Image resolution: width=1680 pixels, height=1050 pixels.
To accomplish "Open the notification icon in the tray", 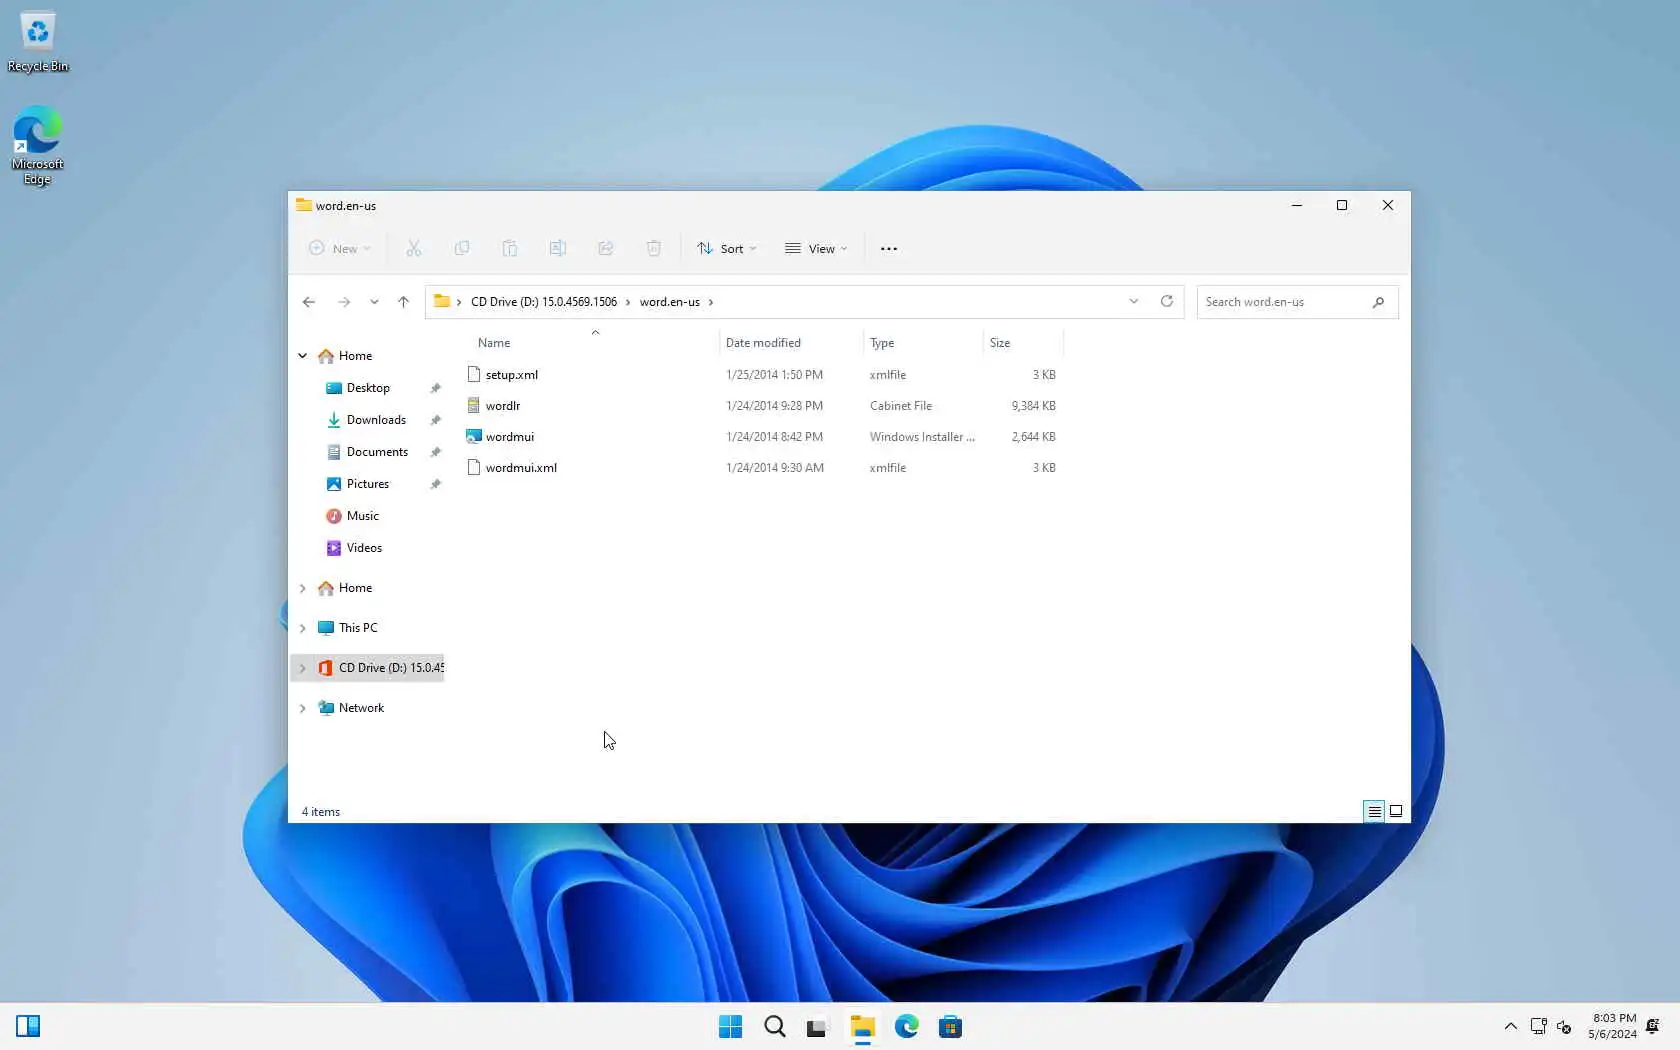I will [1653, 1026].
